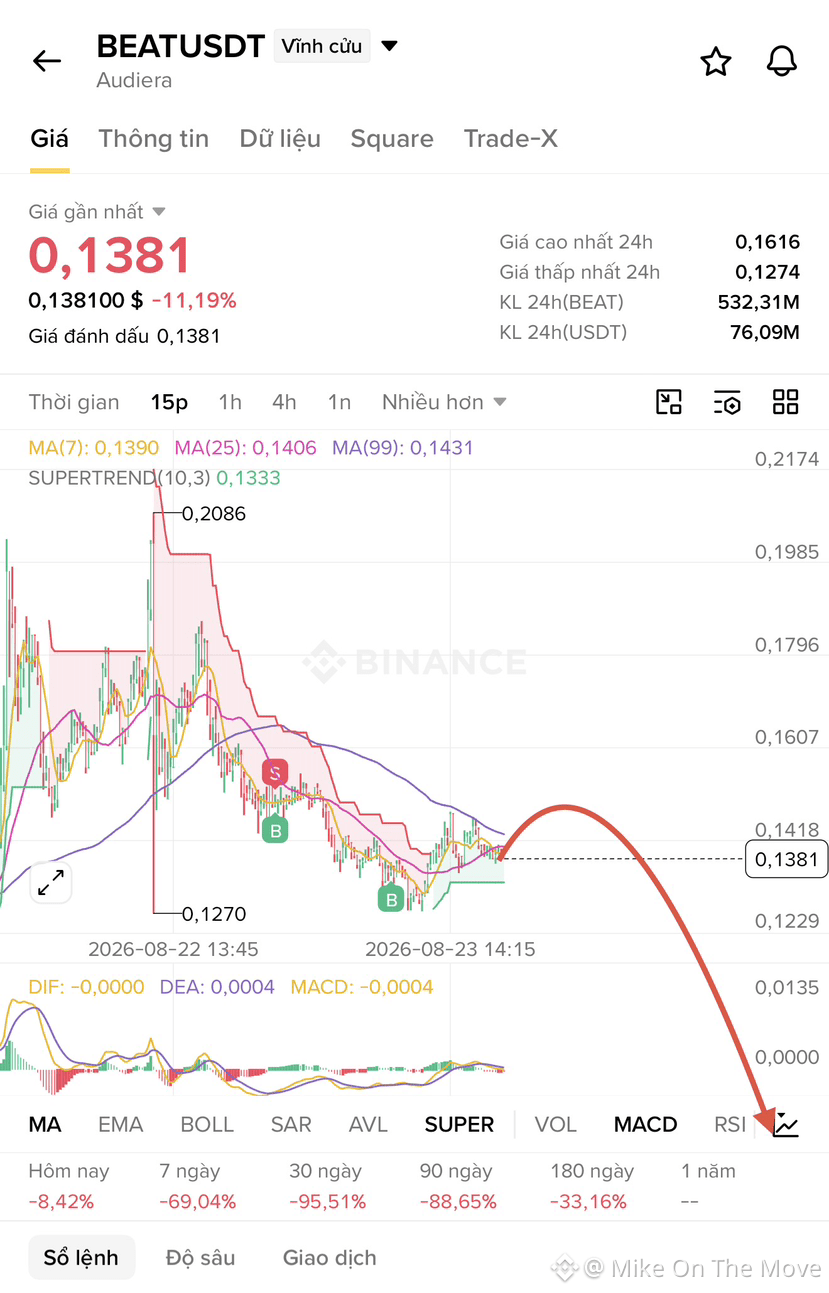Tap the 24h high value 0,1616
829x1293 pixels.
coord(768,242)
